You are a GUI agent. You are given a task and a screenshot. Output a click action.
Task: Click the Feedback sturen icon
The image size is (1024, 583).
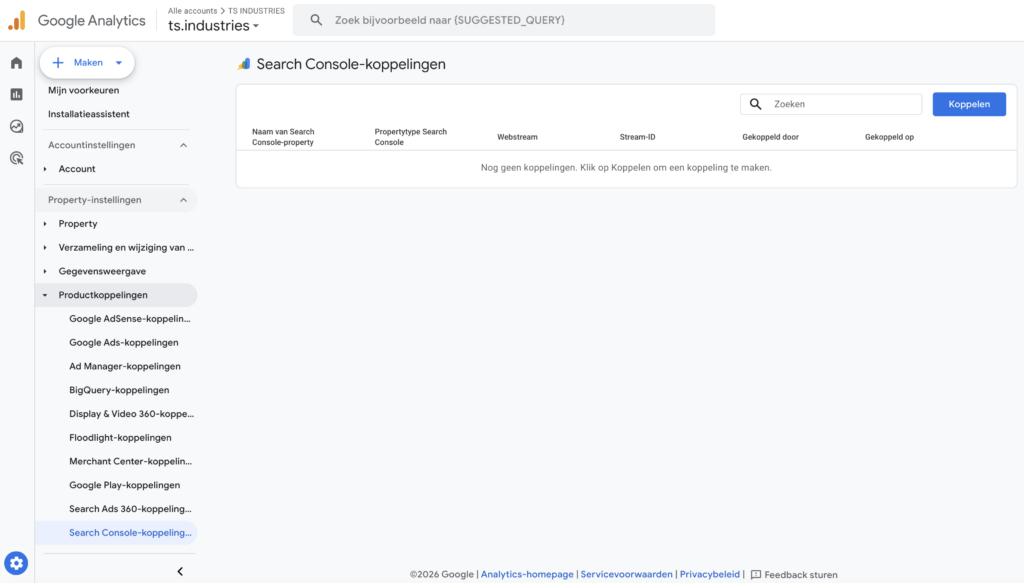coord(756,575)
